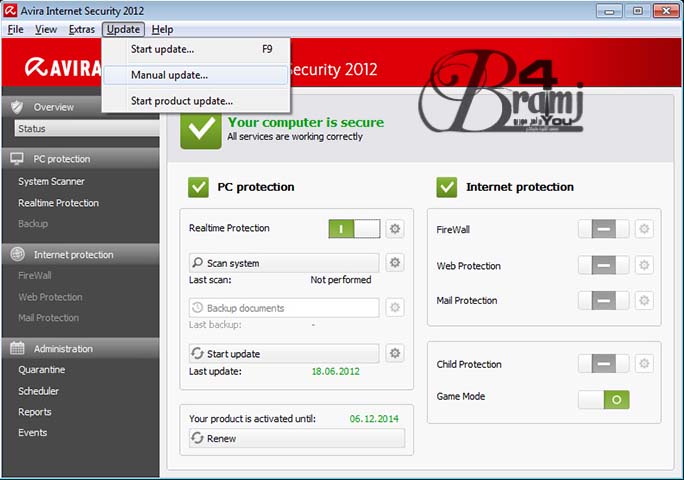Click the green PC protection checkmark icon

(198, 187)
